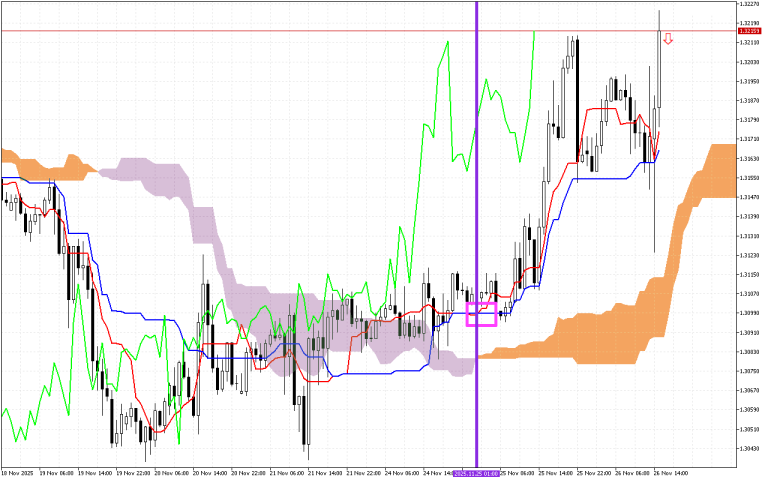Click the 1.31470 price axis label

pyautogui.click(x=749, y=197)
